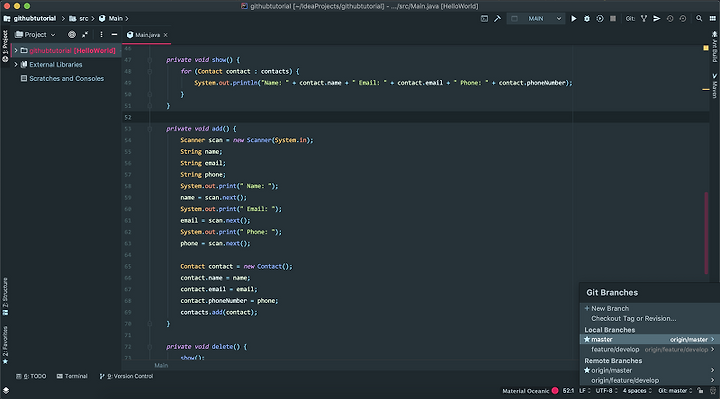Open the 6: TODO tool window
The width and height of the screenshot is (720, 399).
[31, 376]
